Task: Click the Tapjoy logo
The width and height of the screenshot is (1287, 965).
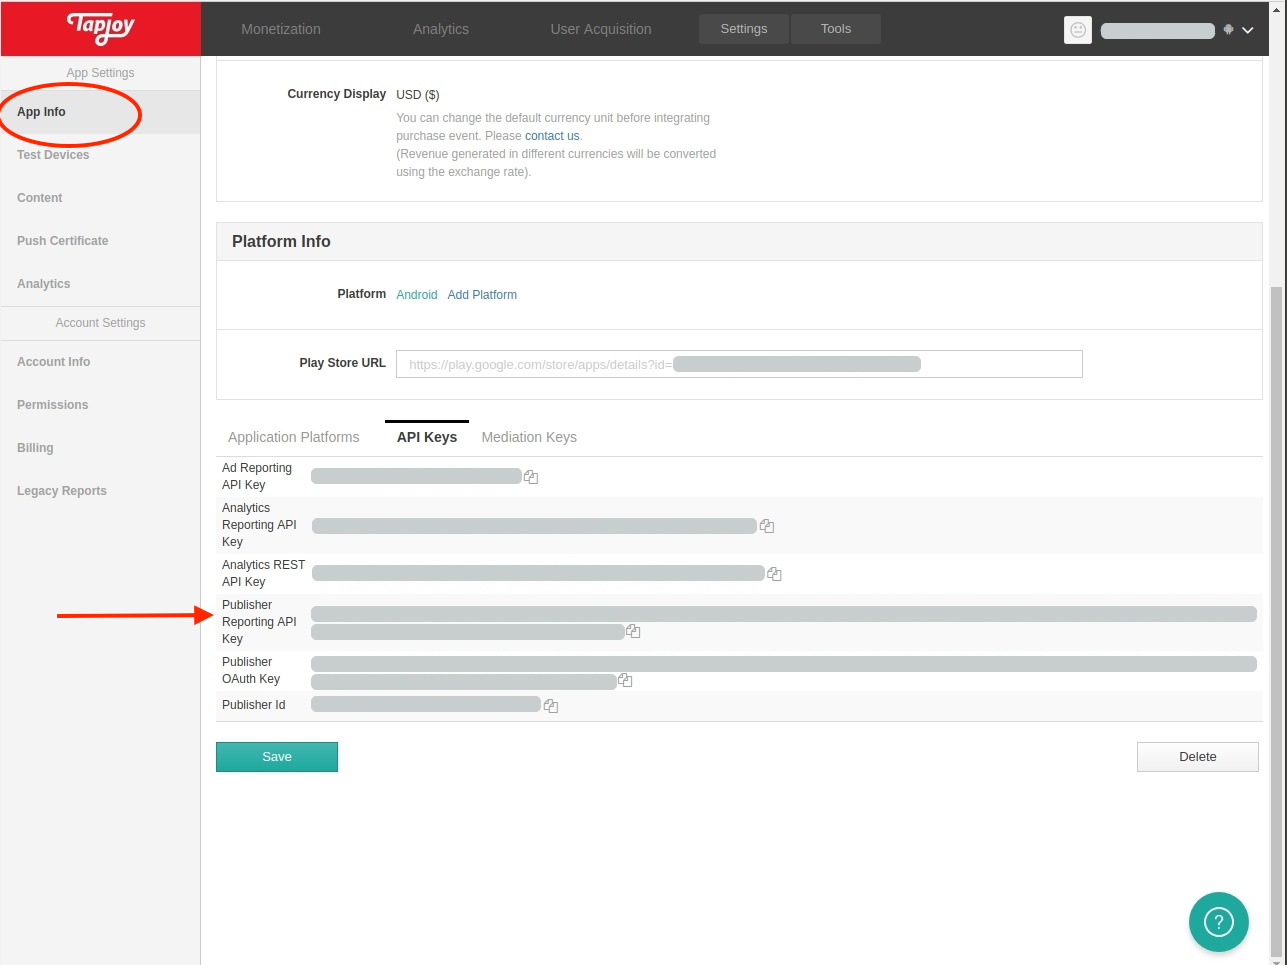Action: (x=100, y=29)
